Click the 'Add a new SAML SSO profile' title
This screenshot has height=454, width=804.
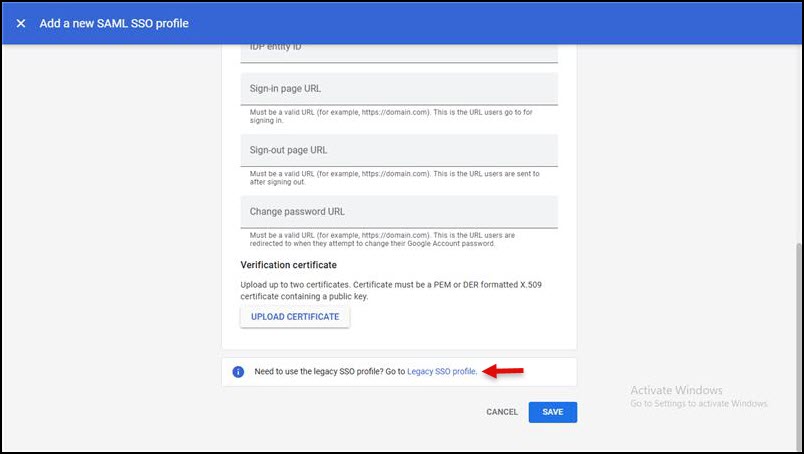(x=113, y=23)
